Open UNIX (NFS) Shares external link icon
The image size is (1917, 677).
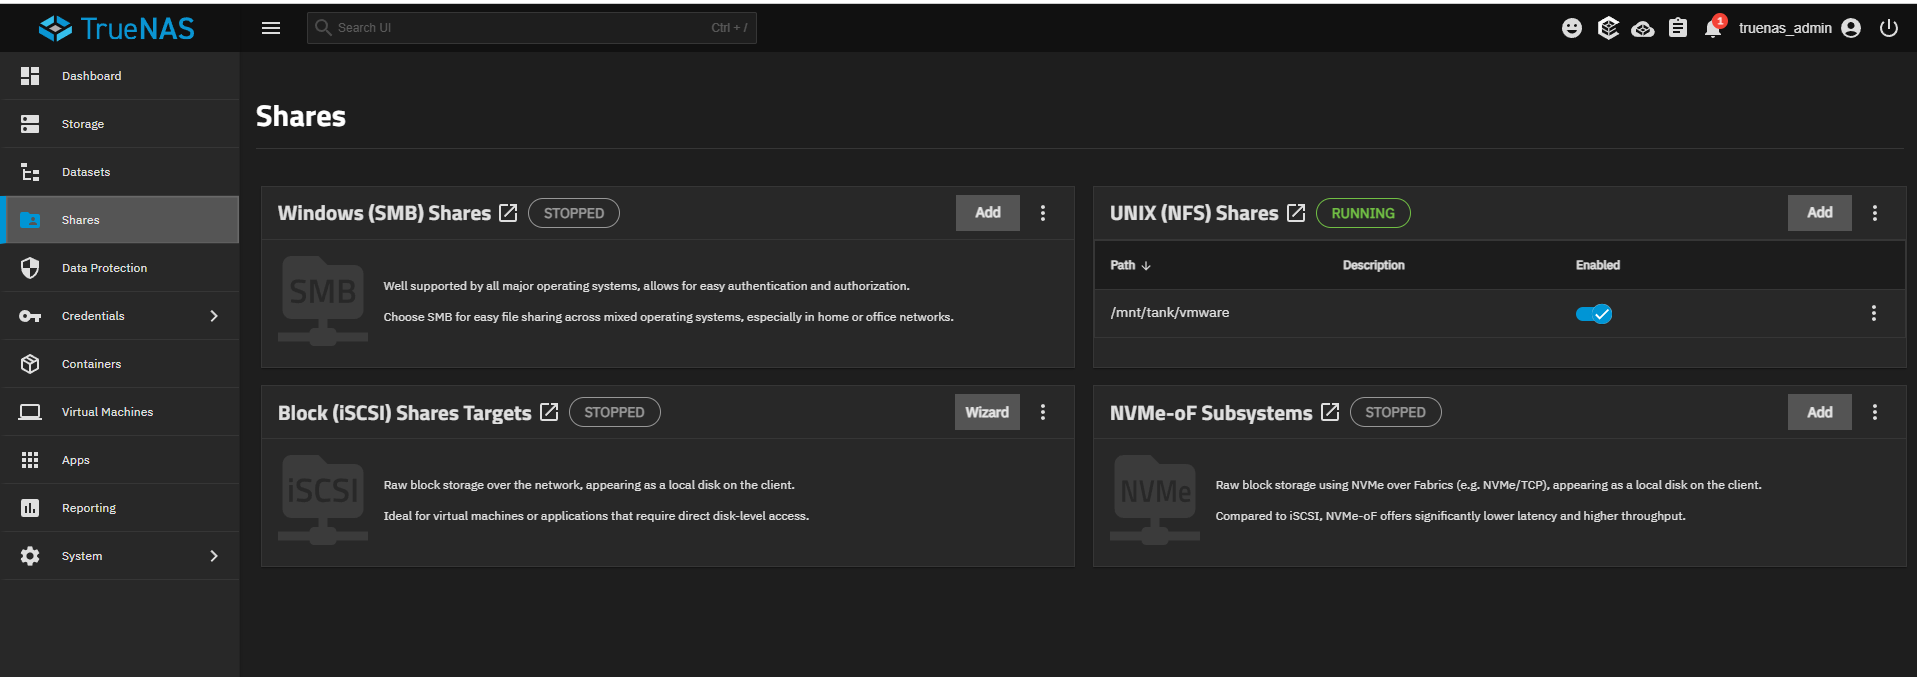pos(1296,213)
